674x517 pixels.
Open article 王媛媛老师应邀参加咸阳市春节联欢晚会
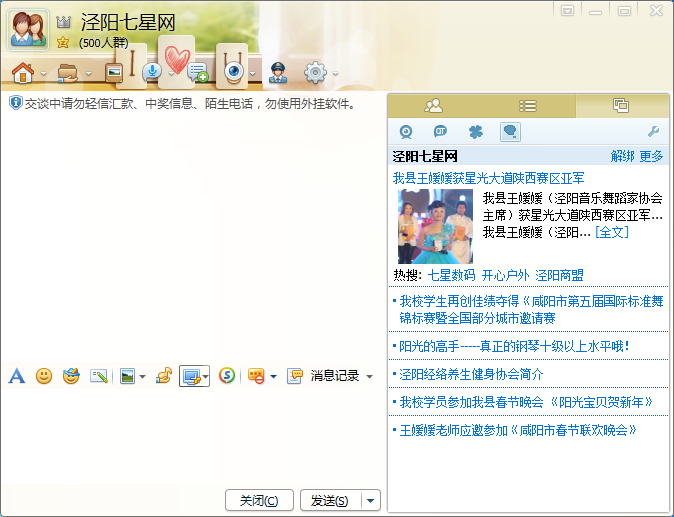click(x=518, y=430)
